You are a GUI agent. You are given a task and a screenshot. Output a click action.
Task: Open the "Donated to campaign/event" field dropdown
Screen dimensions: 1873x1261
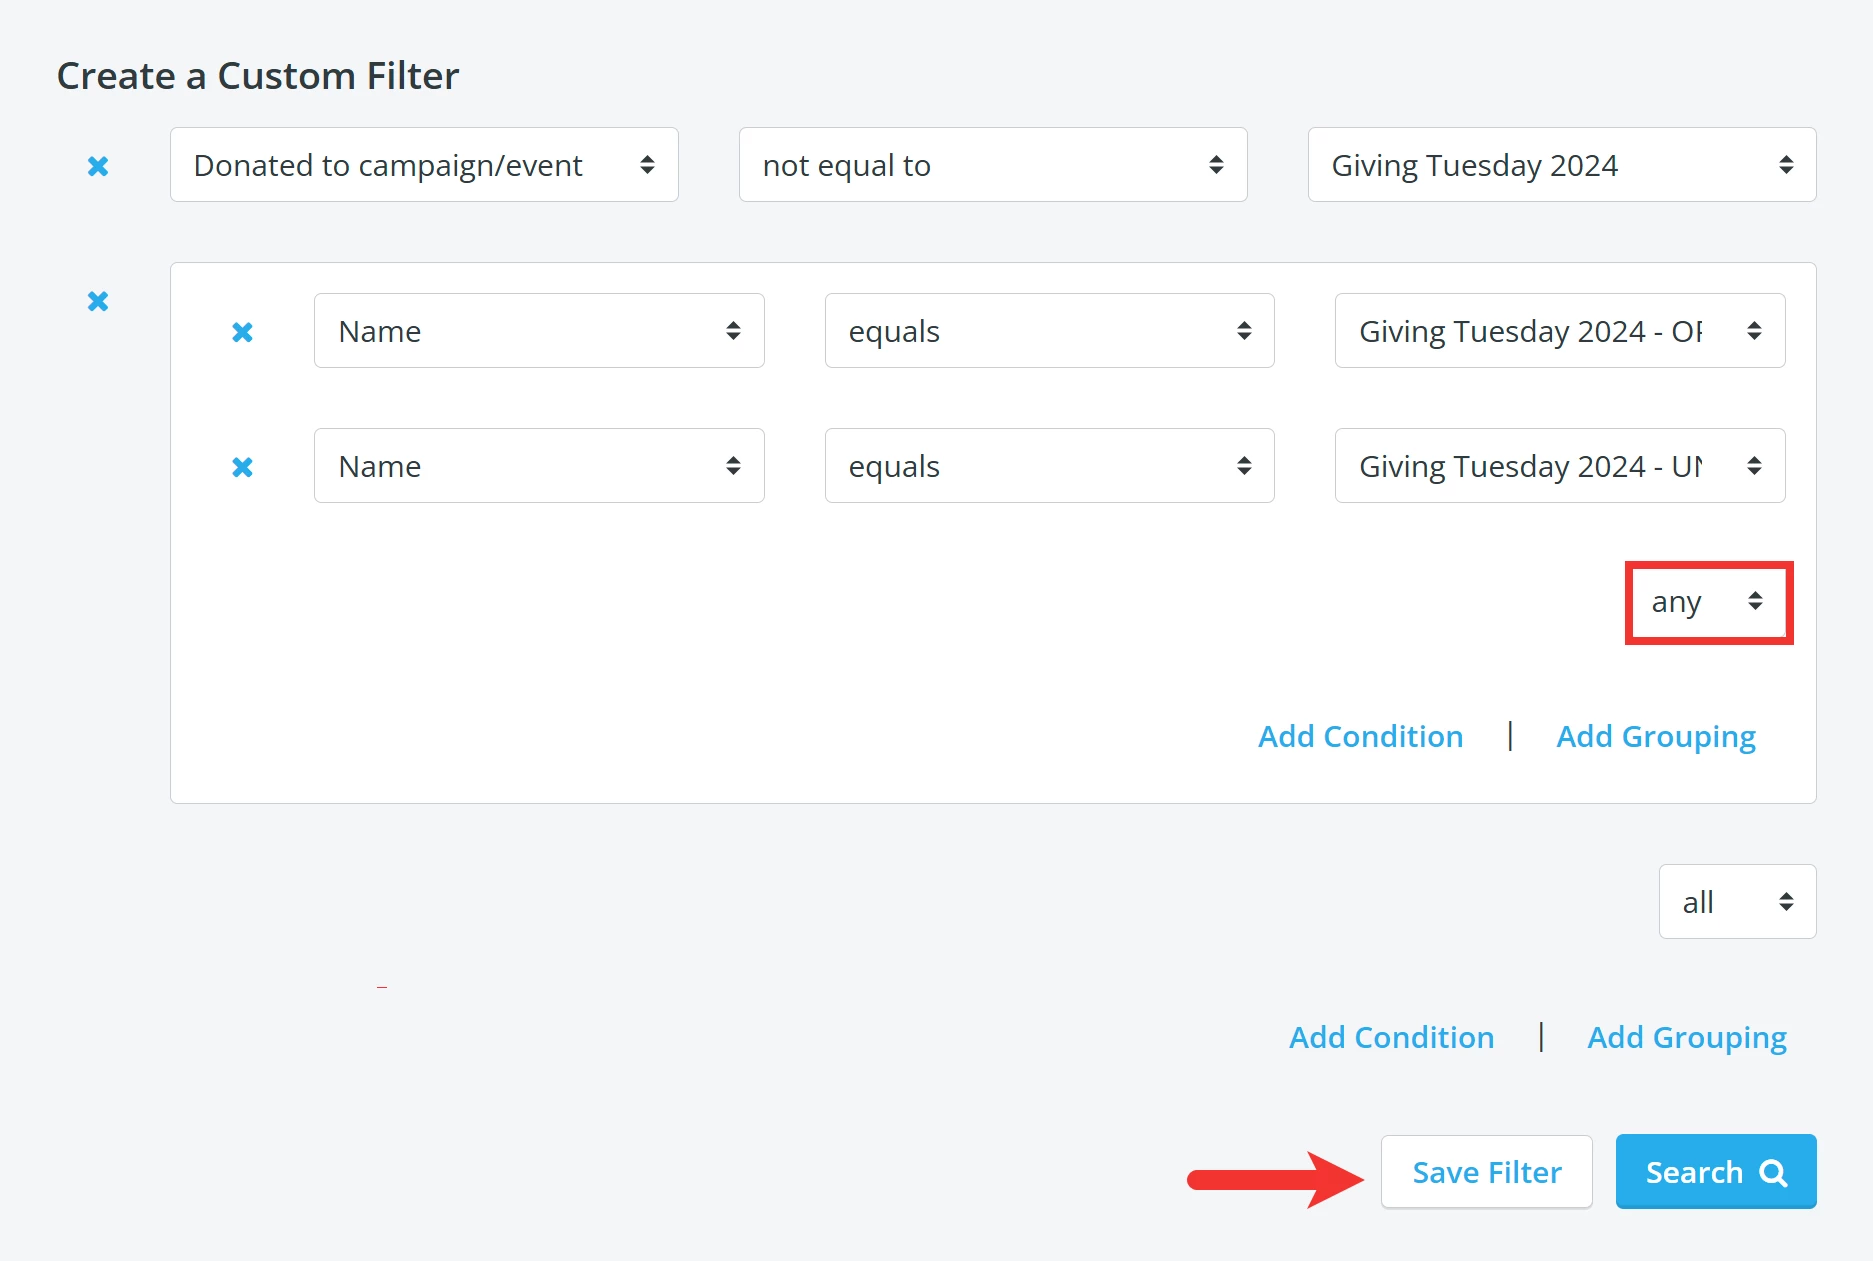(x=424, y=165)
